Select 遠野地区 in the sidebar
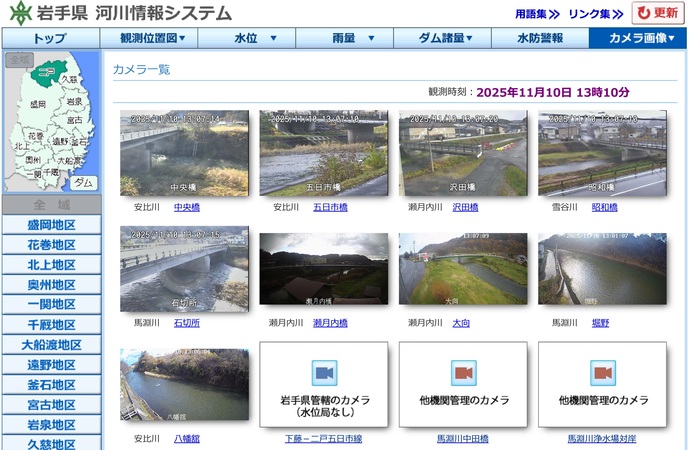The image size is (690, 450). coord(51,365)
